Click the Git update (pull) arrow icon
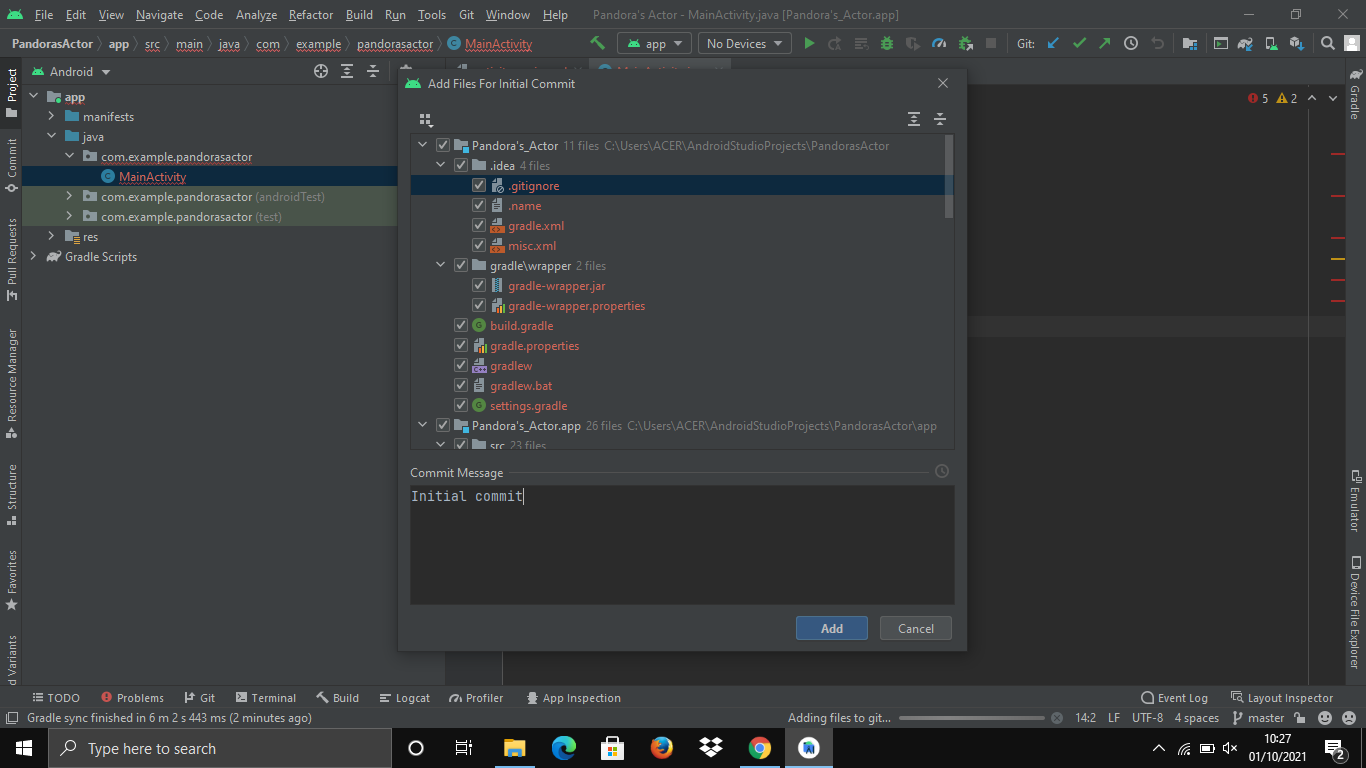1366x768 pixels. tap(1052, 43)
